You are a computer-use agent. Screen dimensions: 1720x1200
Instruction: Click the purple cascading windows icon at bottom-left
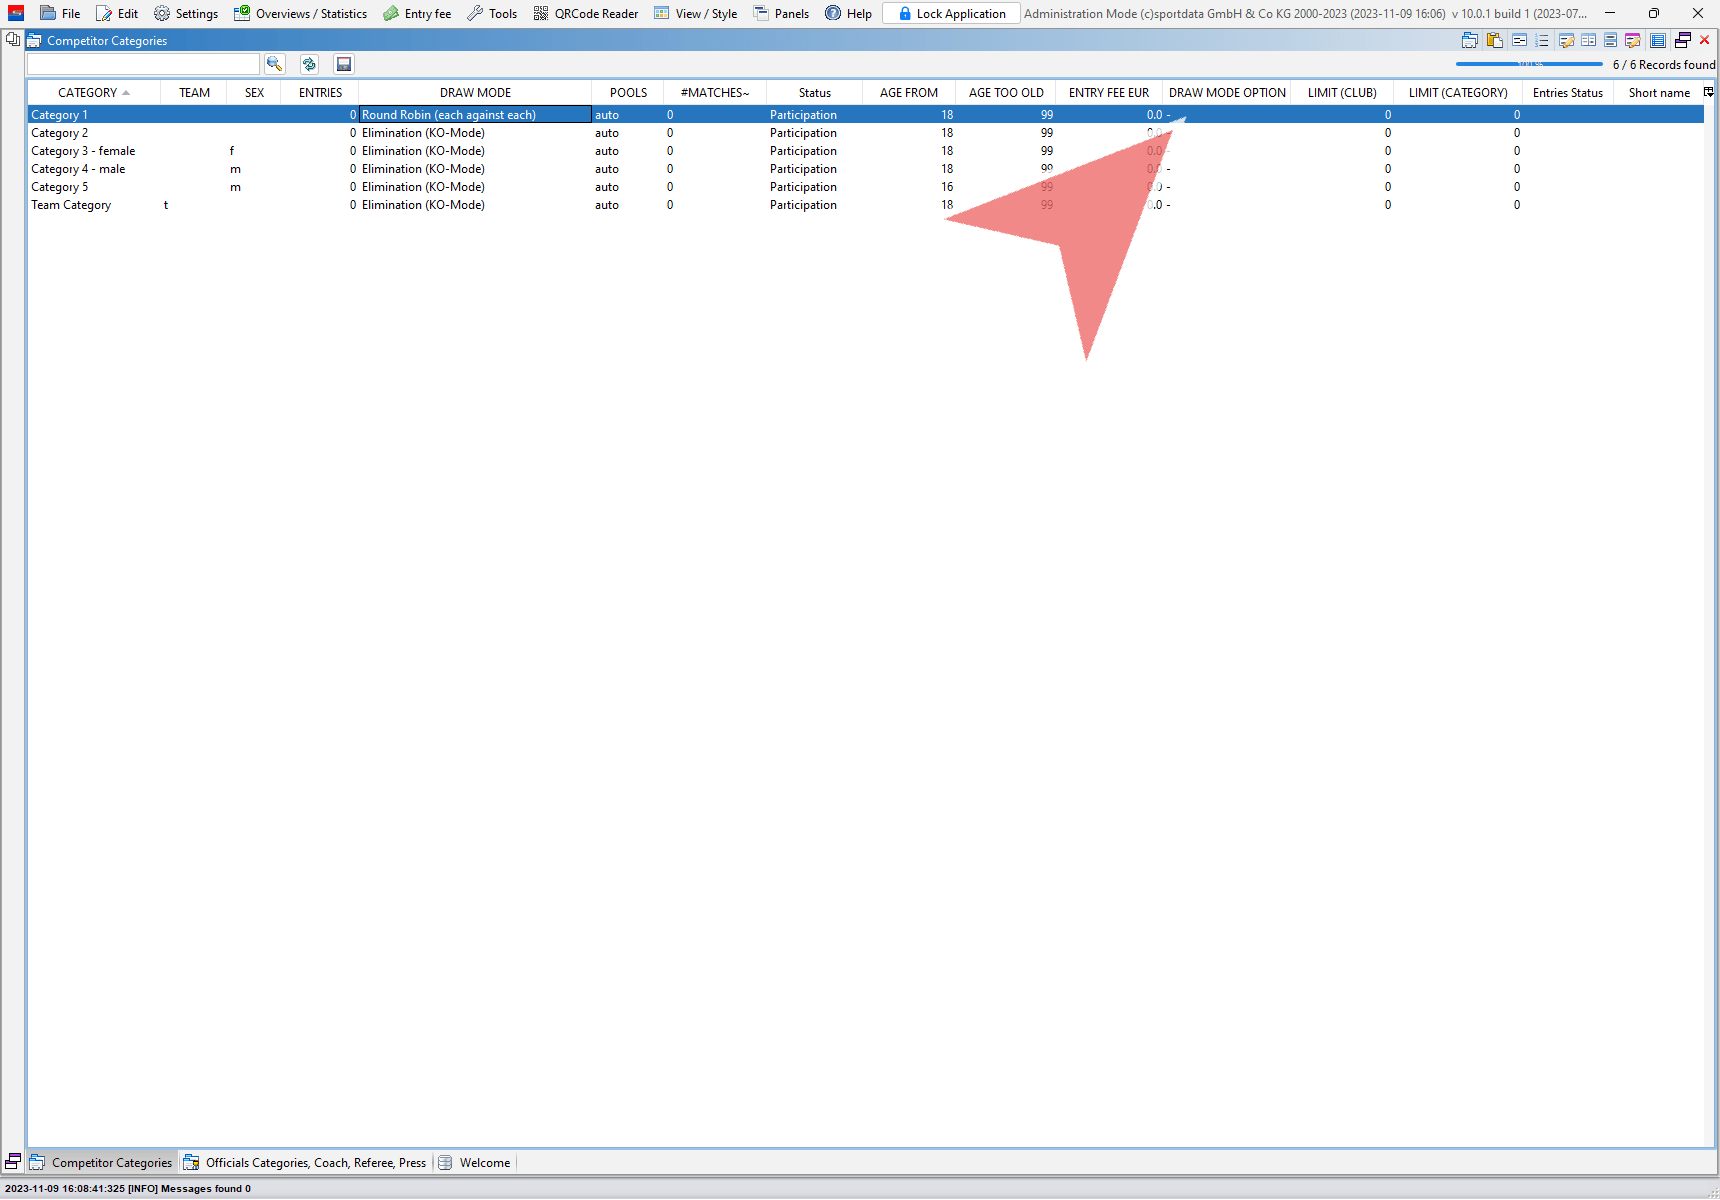pyautogui.click(x=13, y=1162)
